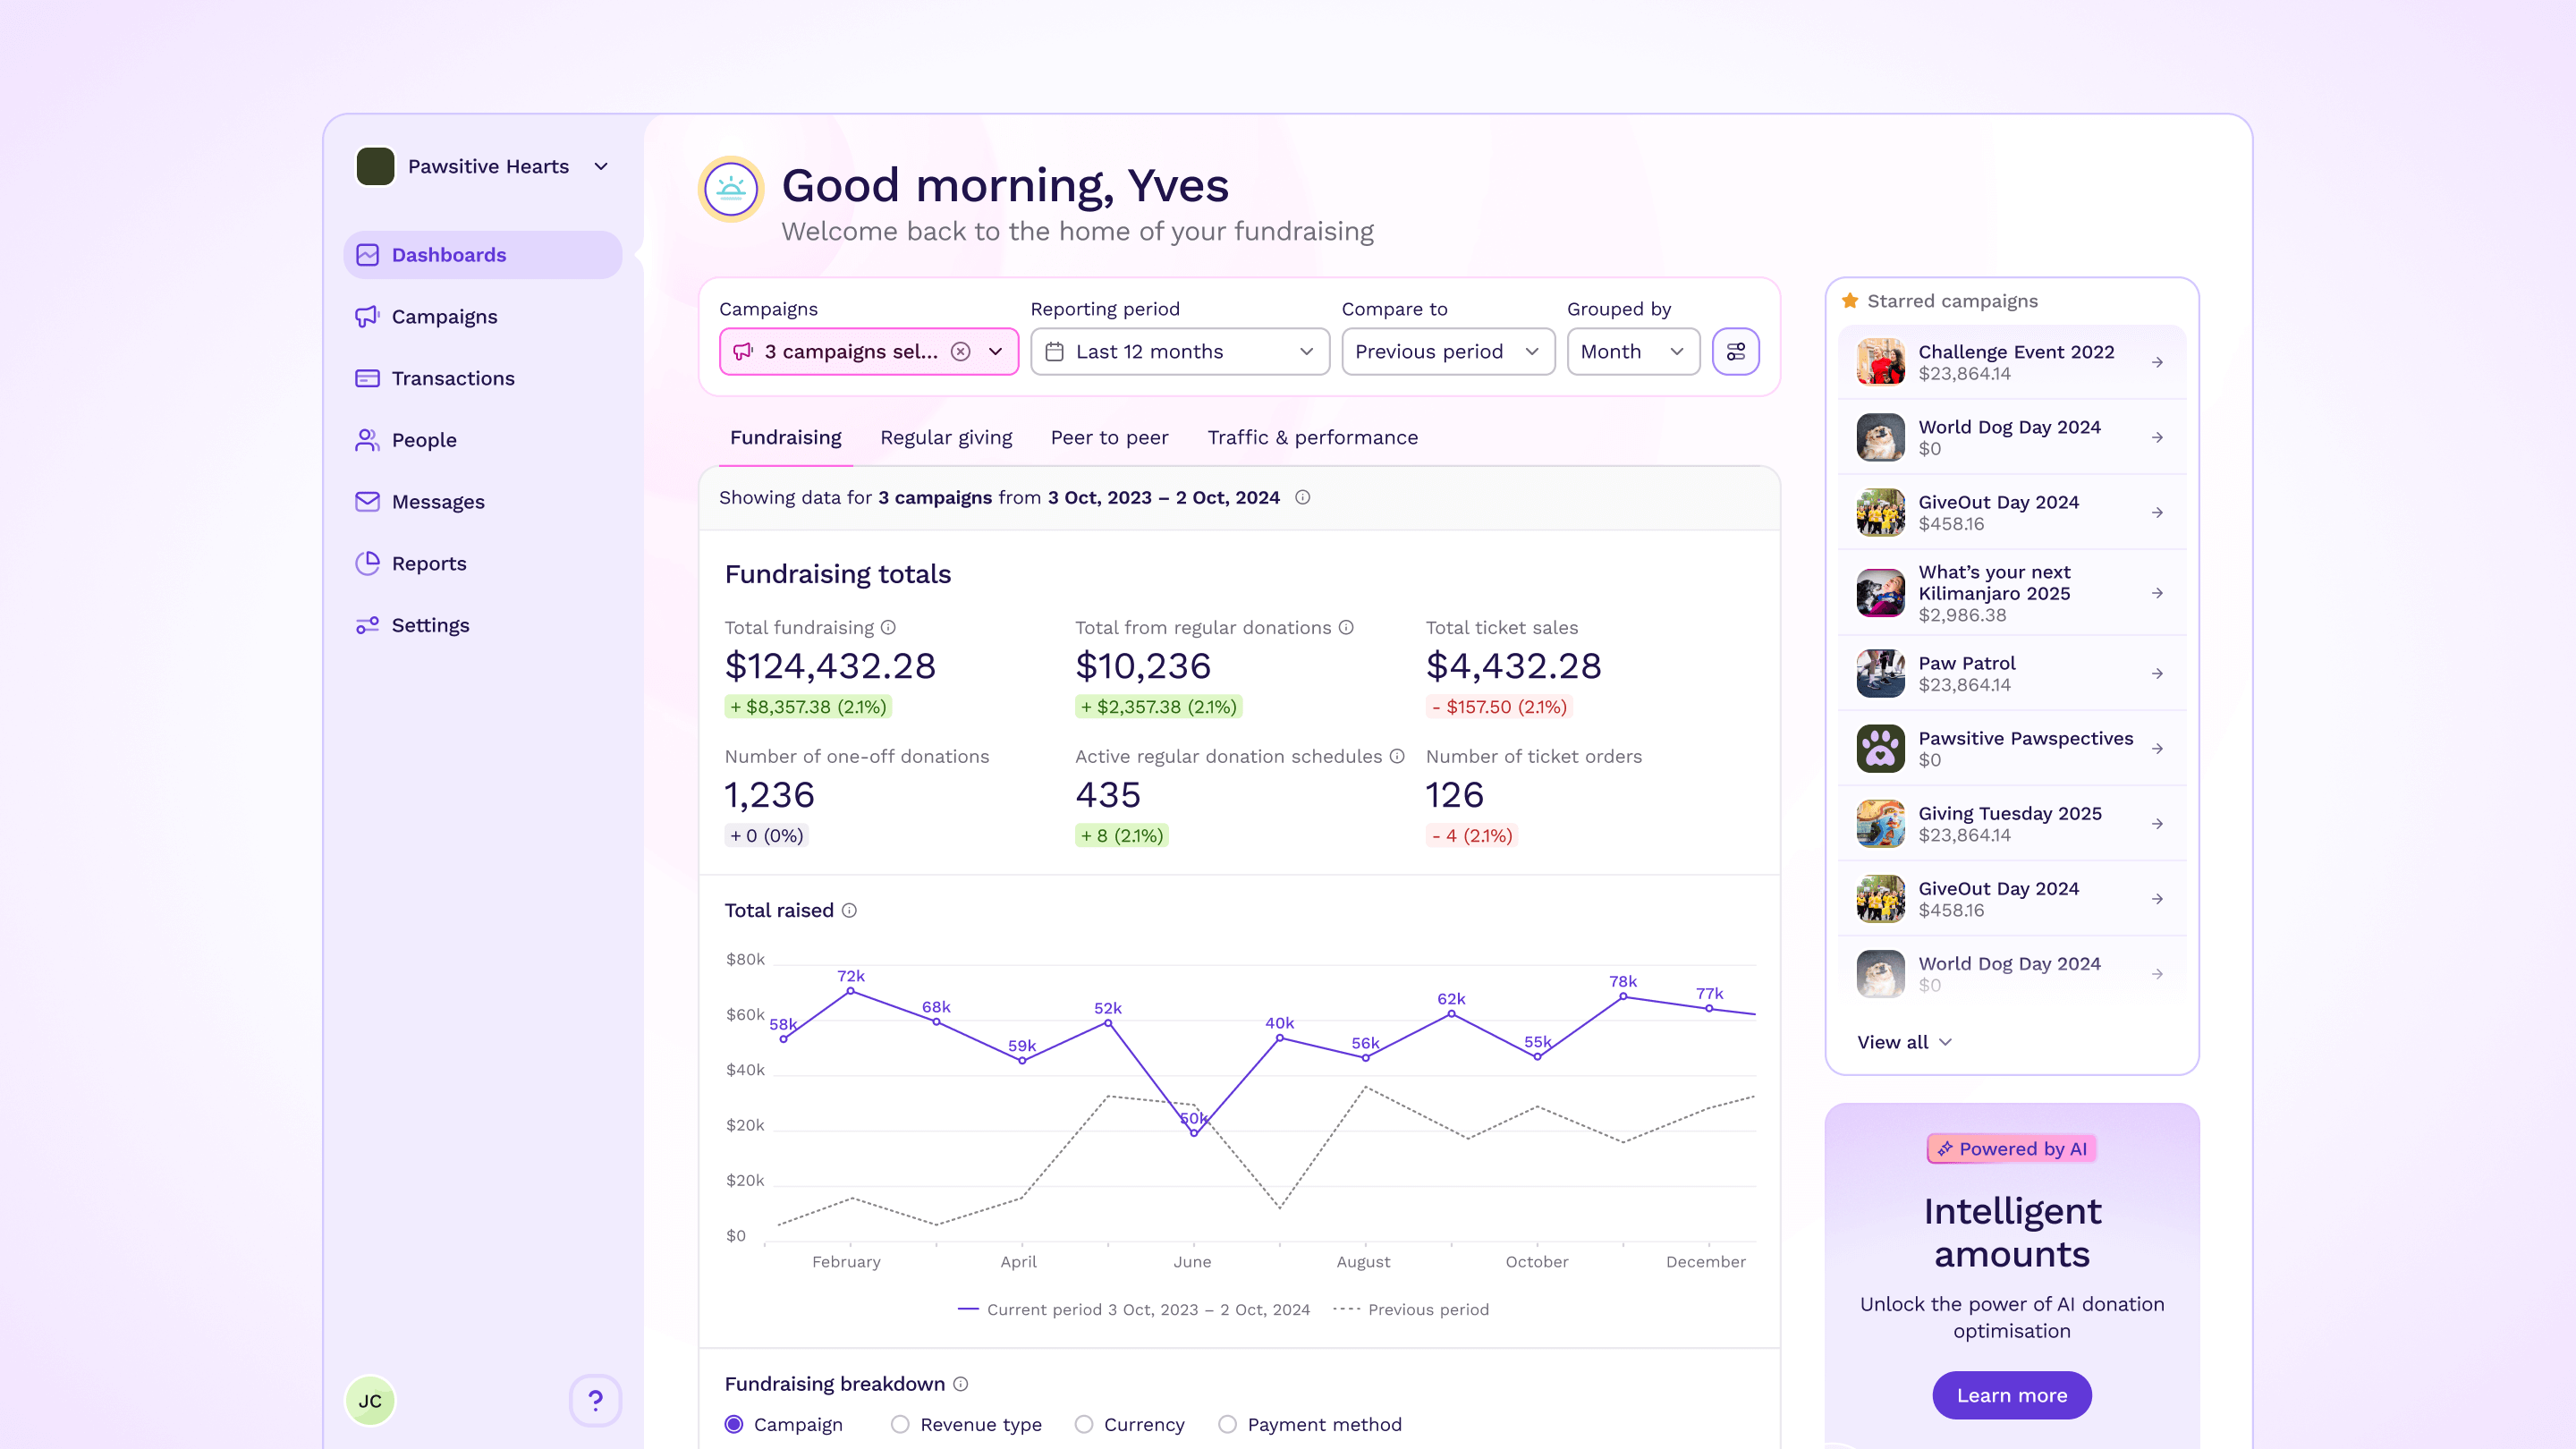Open Giving Tuesday 2025 campaign

(x=2011, y=824)
